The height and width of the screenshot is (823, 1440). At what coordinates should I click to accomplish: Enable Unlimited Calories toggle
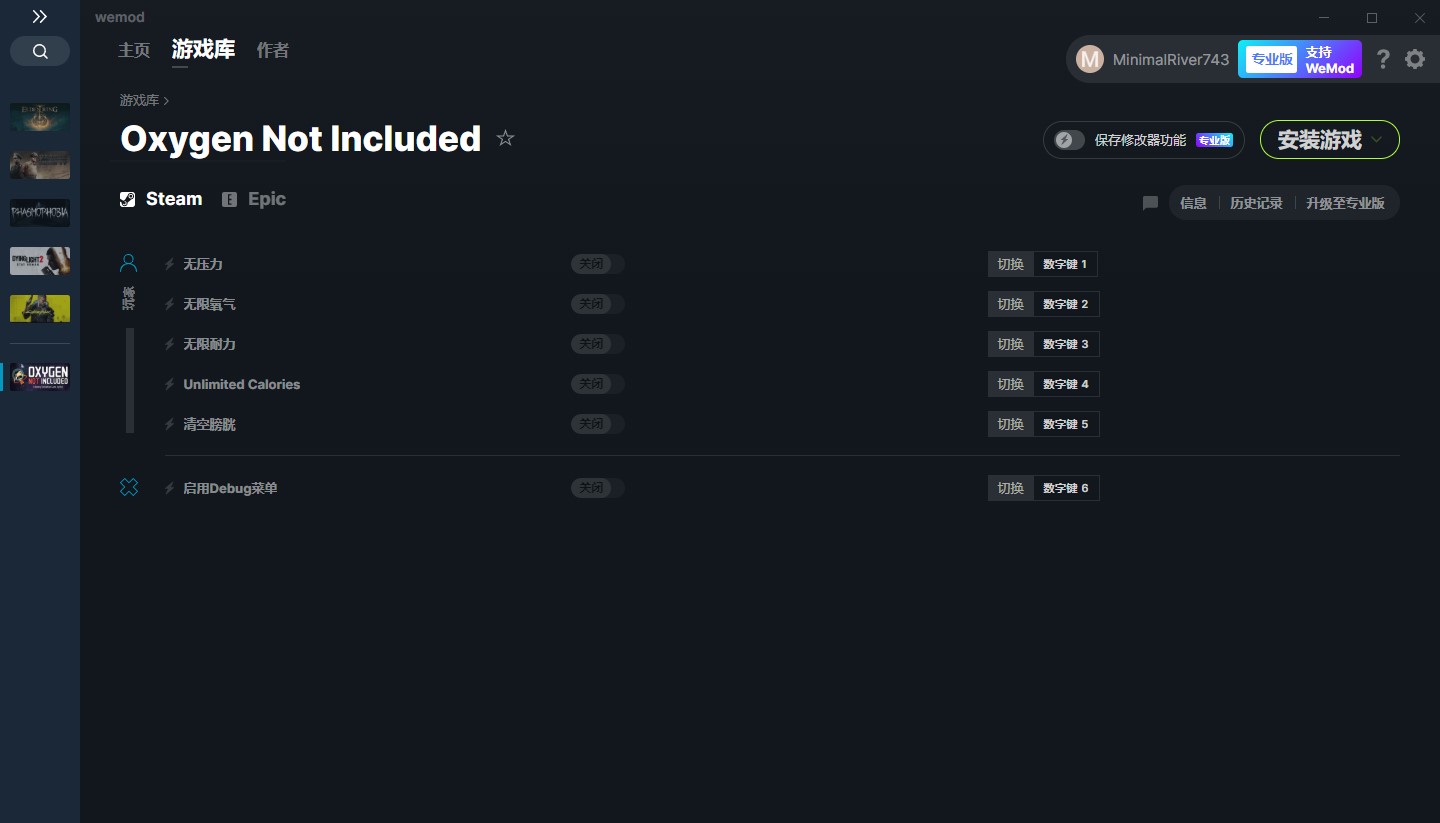click(598, 384)
